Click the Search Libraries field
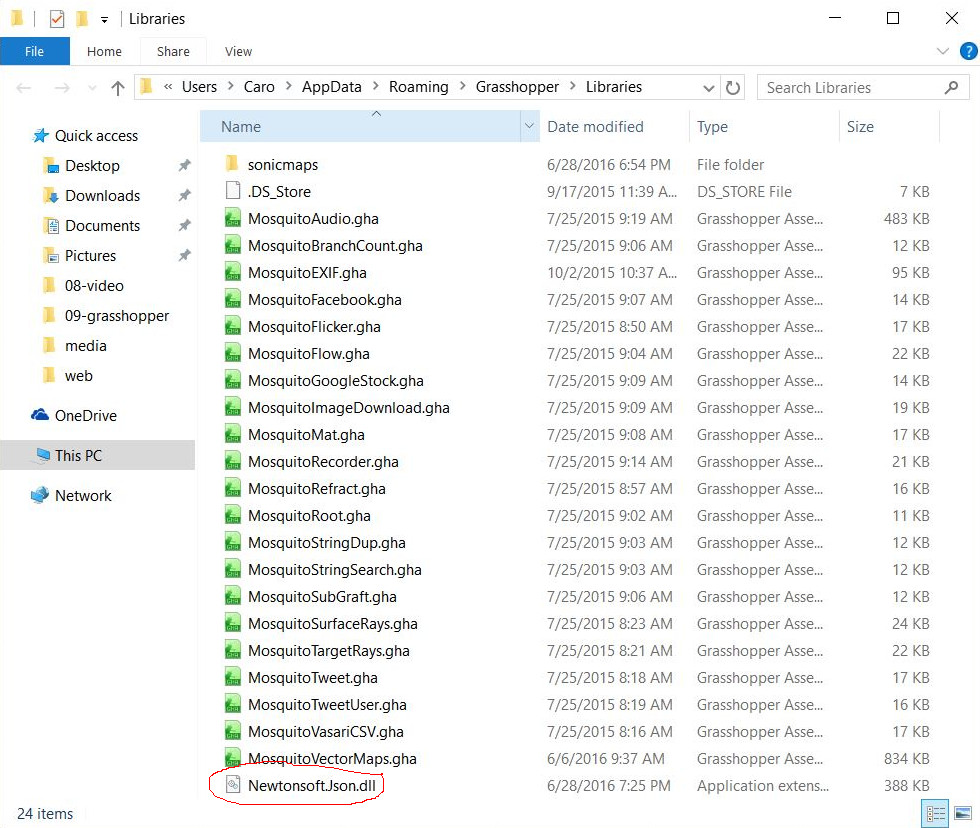980x828 pixels. (x=862, y=87)
